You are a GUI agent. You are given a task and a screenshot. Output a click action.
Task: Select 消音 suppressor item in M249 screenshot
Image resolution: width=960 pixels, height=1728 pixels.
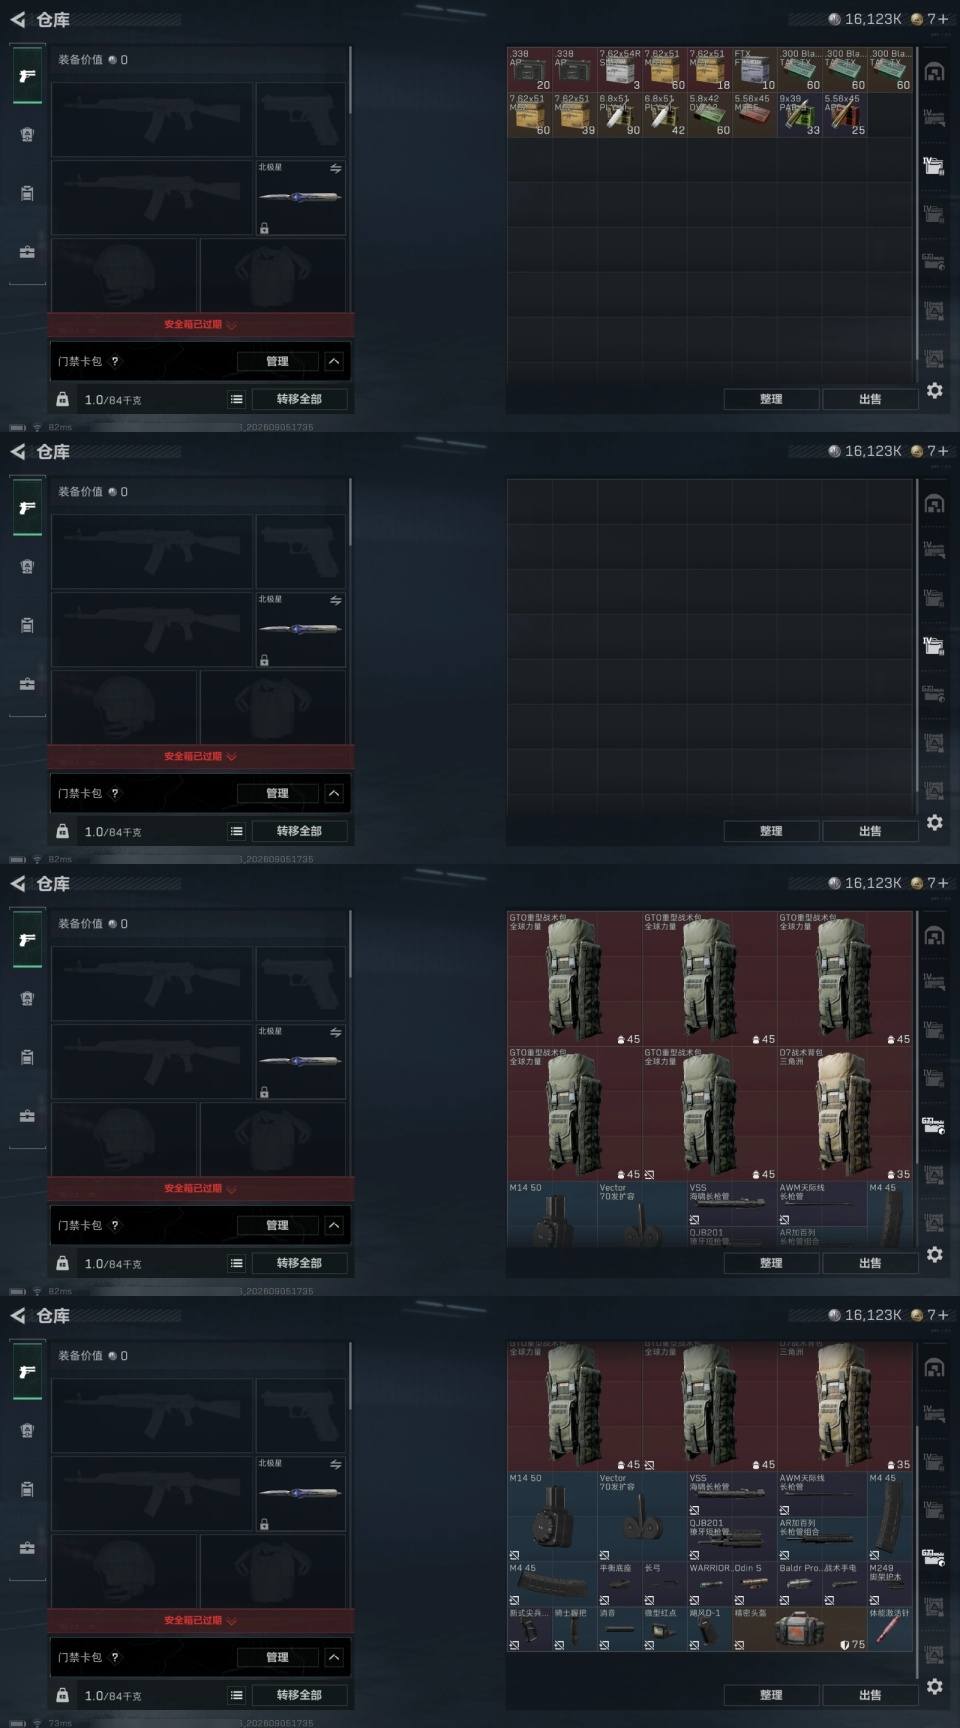click(x=620, y=1628)
